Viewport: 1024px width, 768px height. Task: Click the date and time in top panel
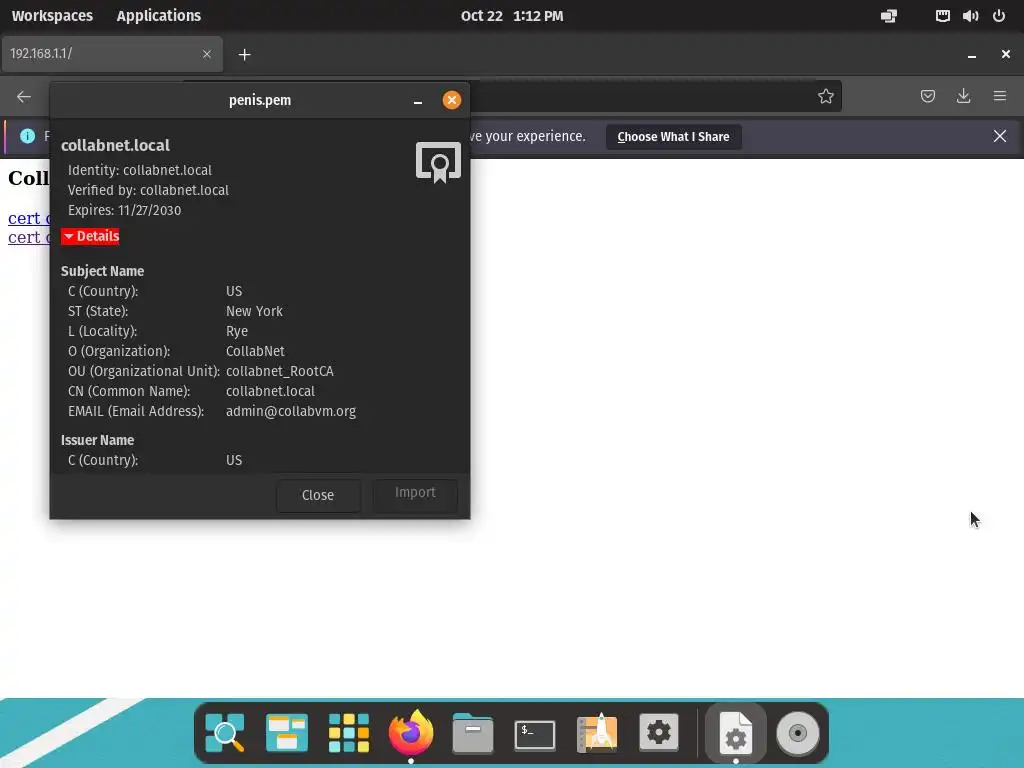tap(512, 16)
